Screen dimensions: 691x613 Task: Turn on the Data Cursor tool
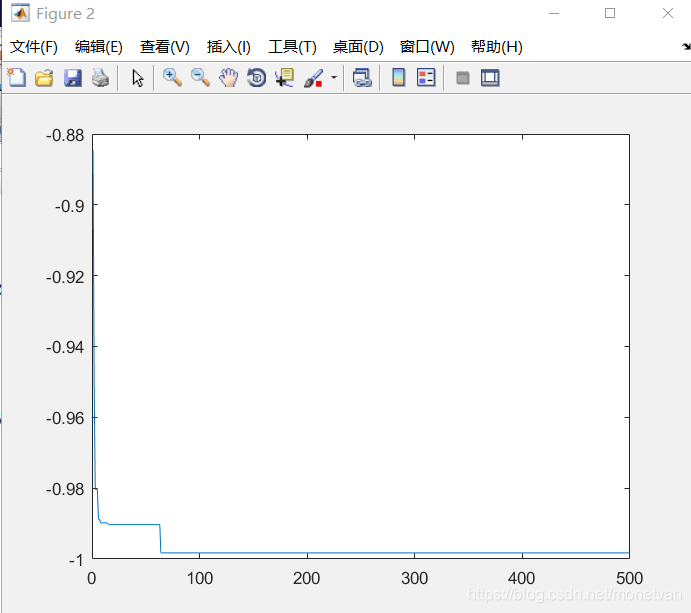click(284, 78)
